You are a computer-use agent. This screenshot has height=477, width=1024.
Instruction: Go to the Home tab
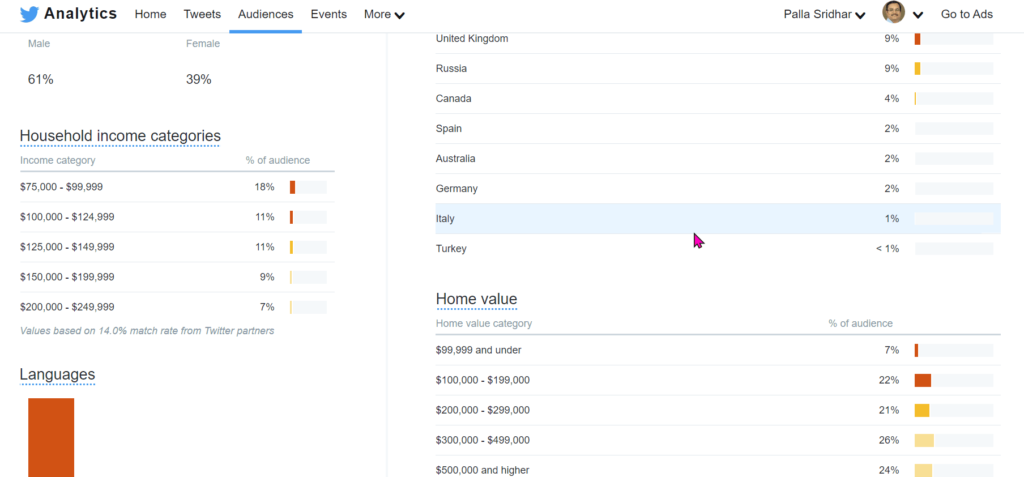tap(150, 15)
